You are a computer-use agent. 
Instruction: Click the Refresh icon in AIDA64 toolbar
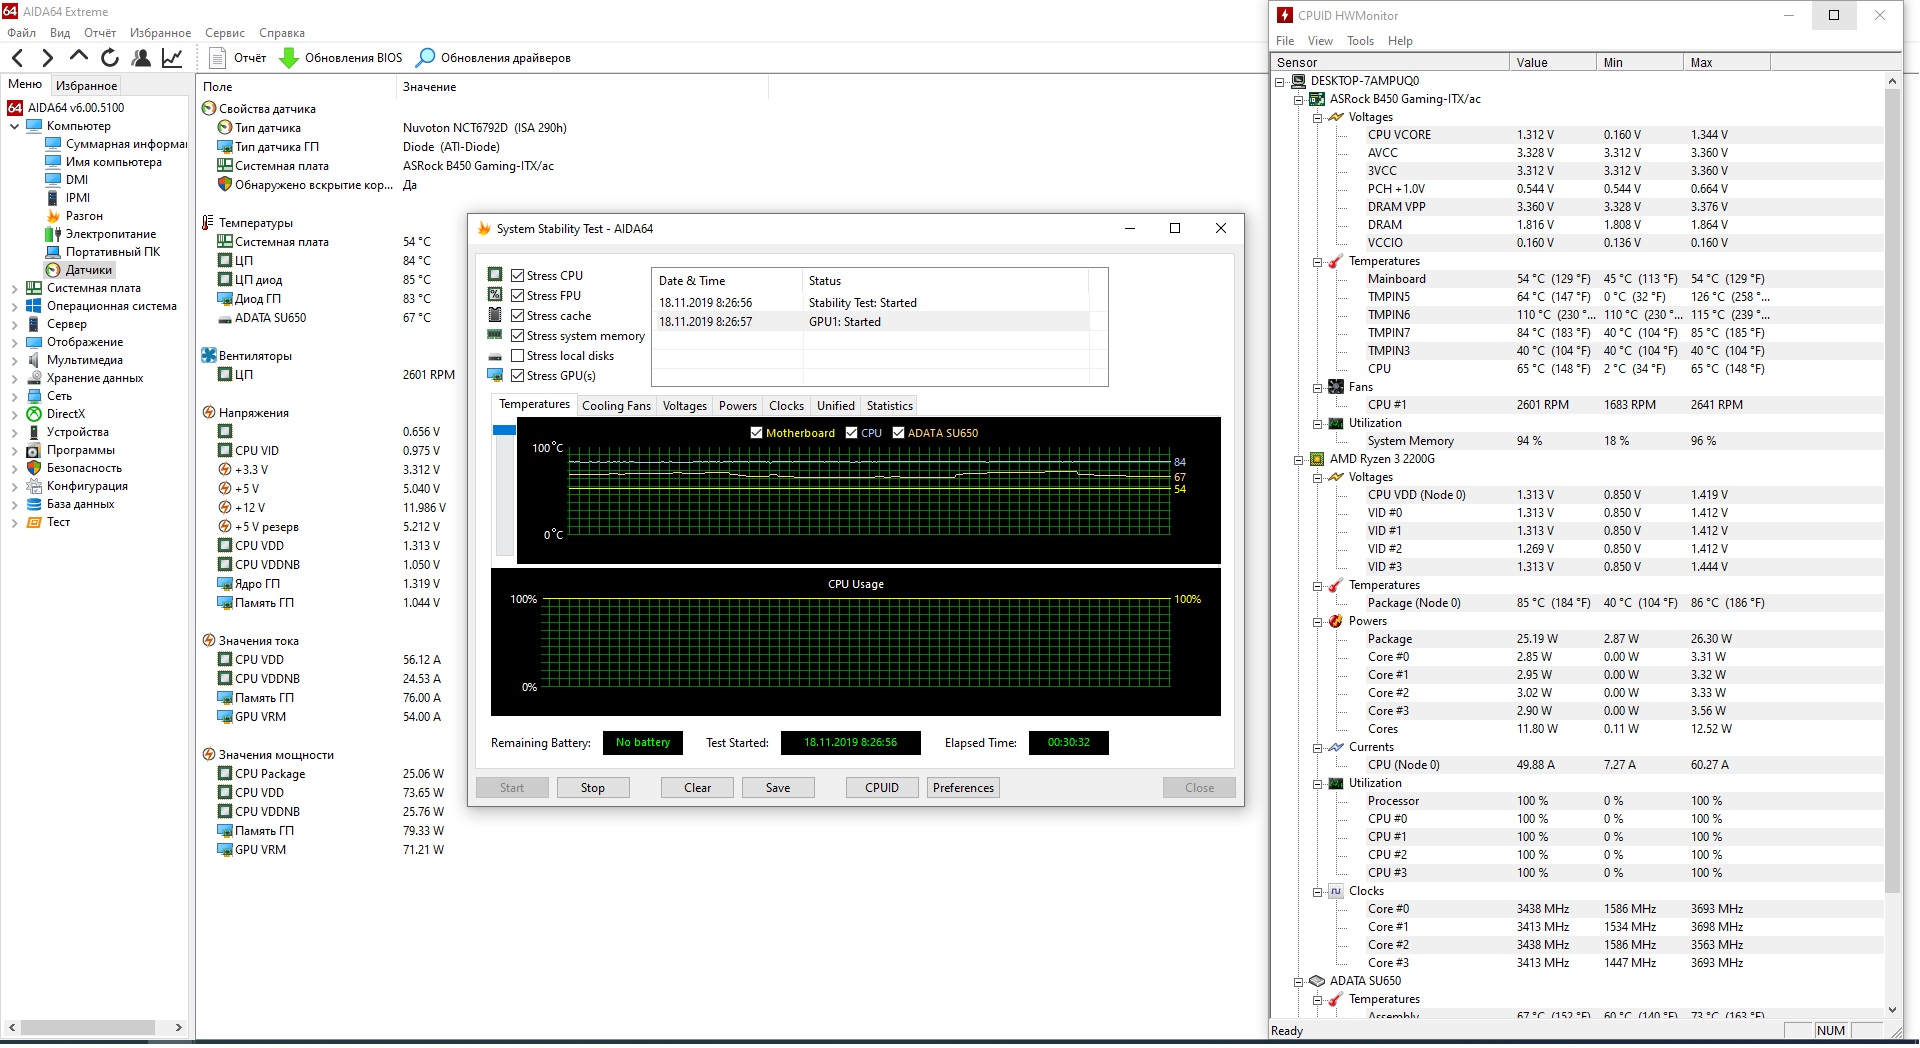[110, 58]
